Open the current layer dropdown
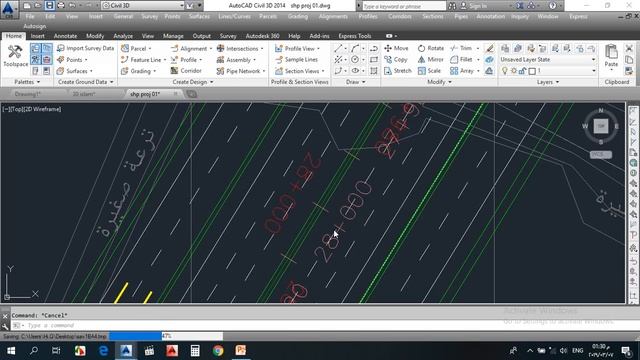 click(x=566, y=71)
